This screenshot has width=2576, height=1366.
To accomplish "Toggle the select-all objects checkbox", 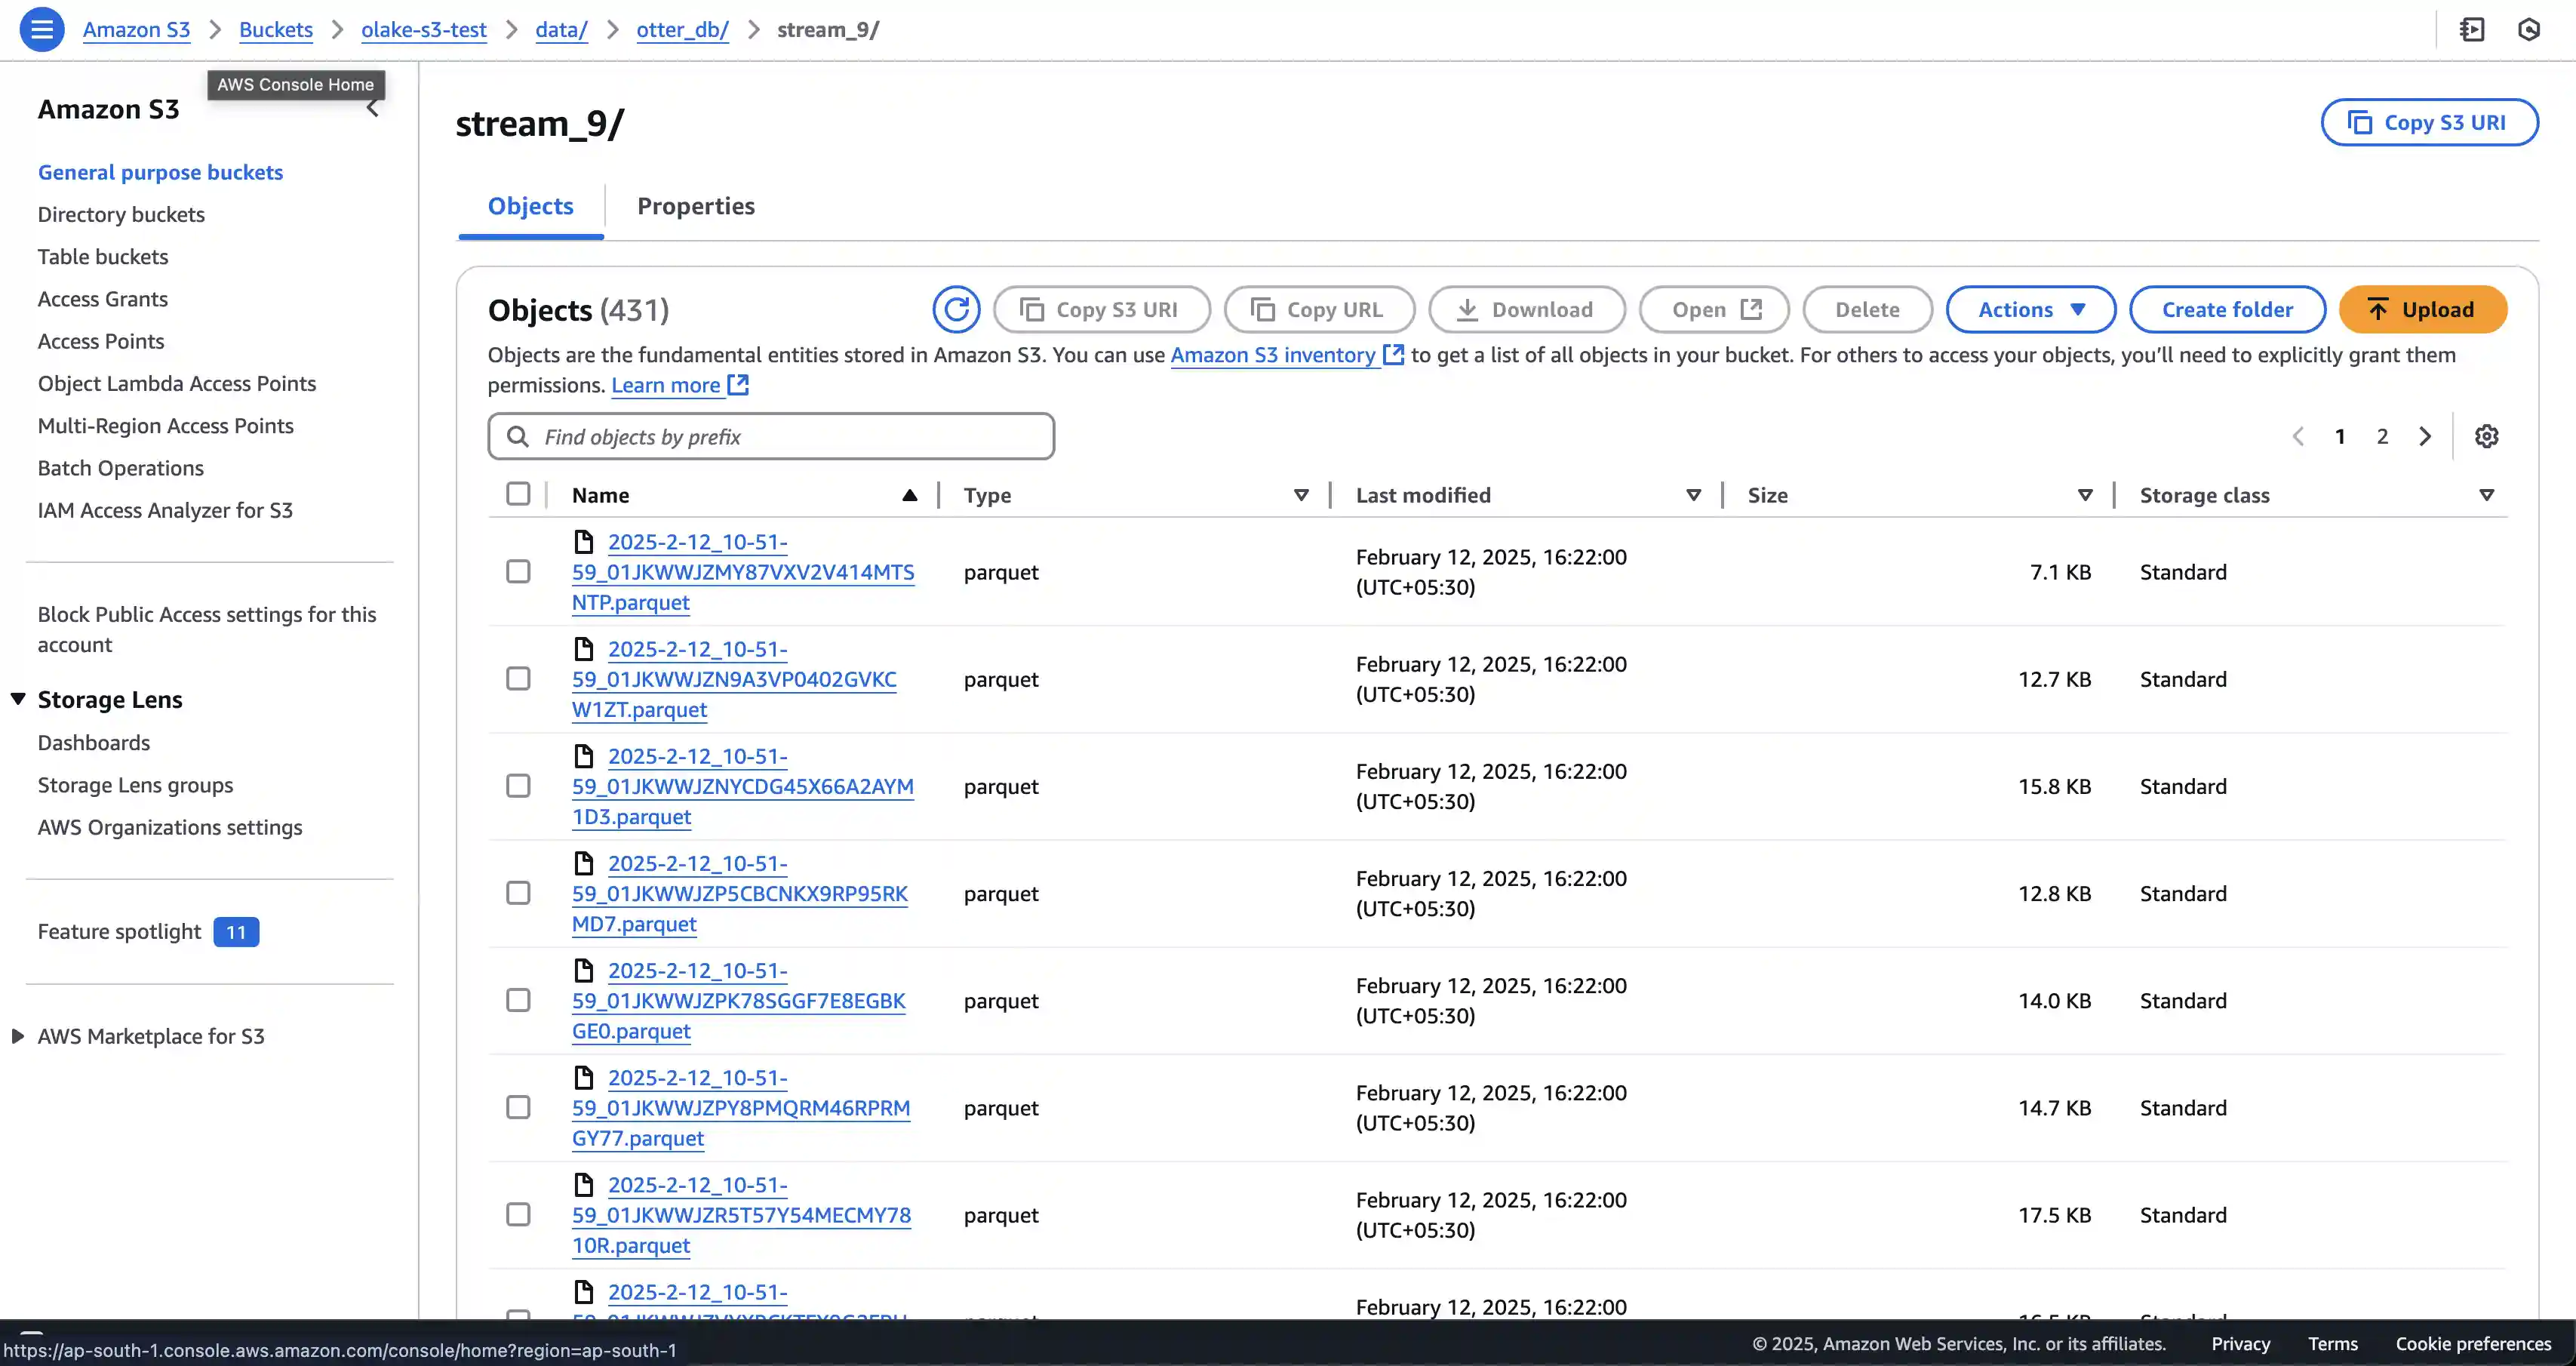I will 518,494.
